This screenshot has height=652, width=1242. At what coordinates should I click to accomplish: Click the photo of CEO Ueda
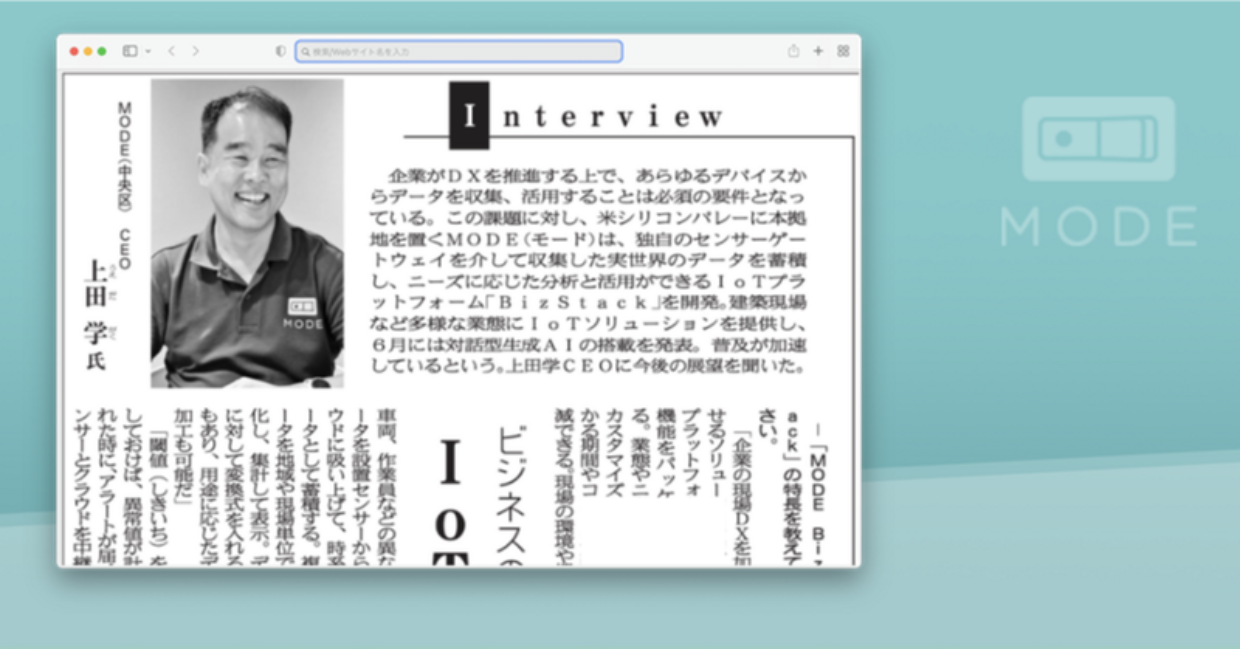(247, 233)
